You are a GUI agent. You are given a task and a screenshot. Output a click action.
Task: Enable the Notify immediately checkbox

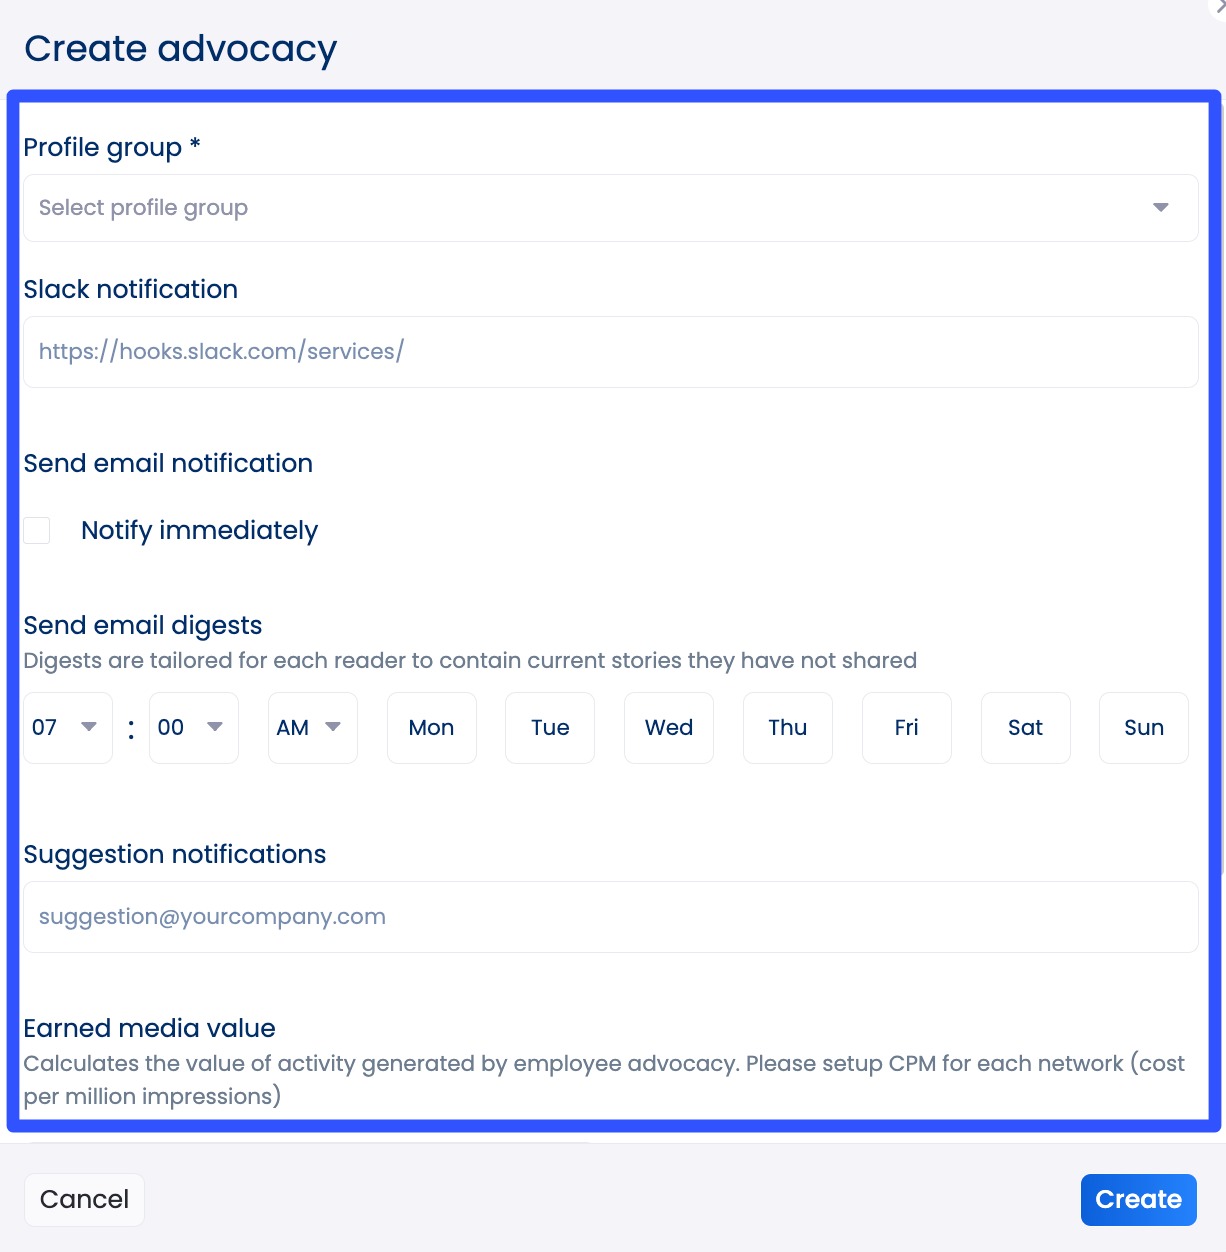(x=37, y=530)
